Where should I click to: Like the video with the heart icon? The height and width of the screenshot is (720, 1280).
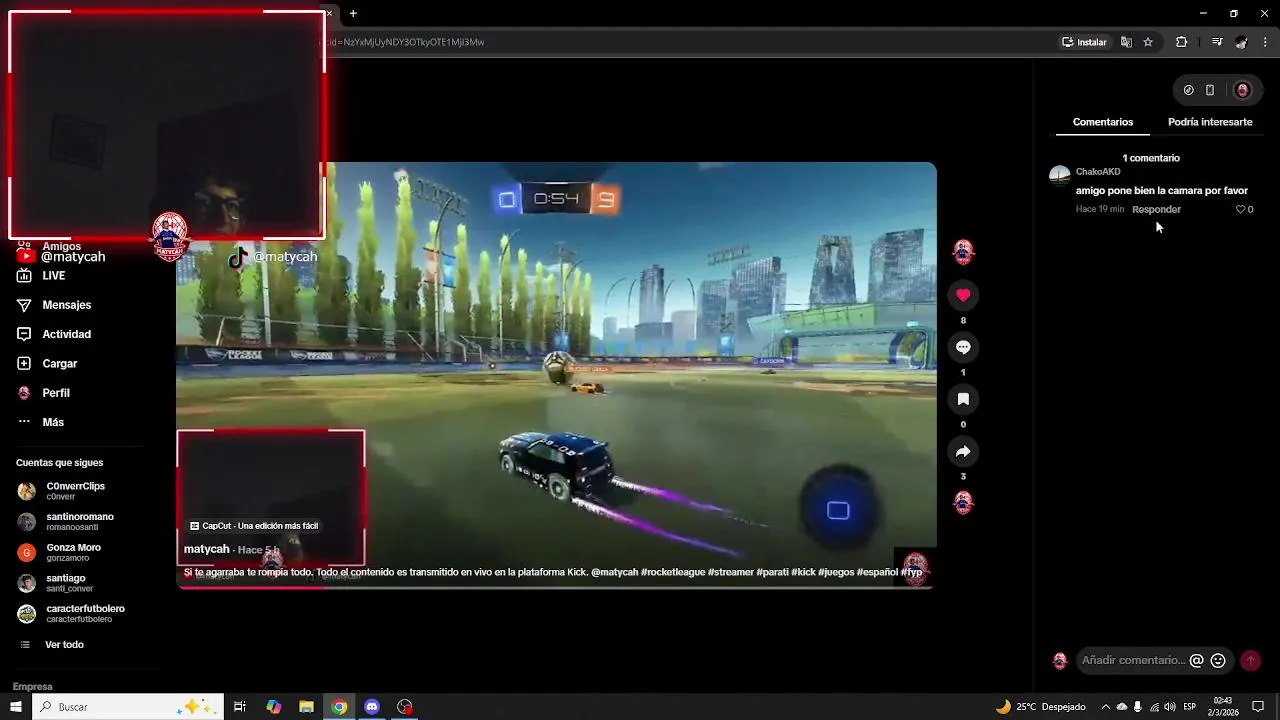(963, 295)
